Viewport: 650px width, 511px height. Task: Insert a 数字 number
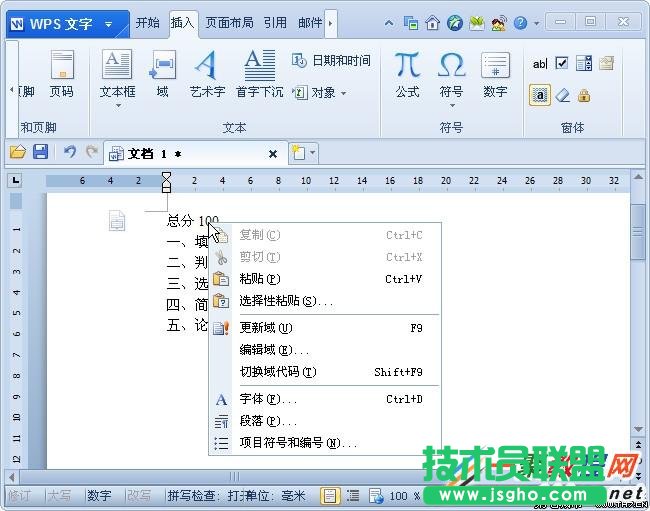(x=495, y=75)
